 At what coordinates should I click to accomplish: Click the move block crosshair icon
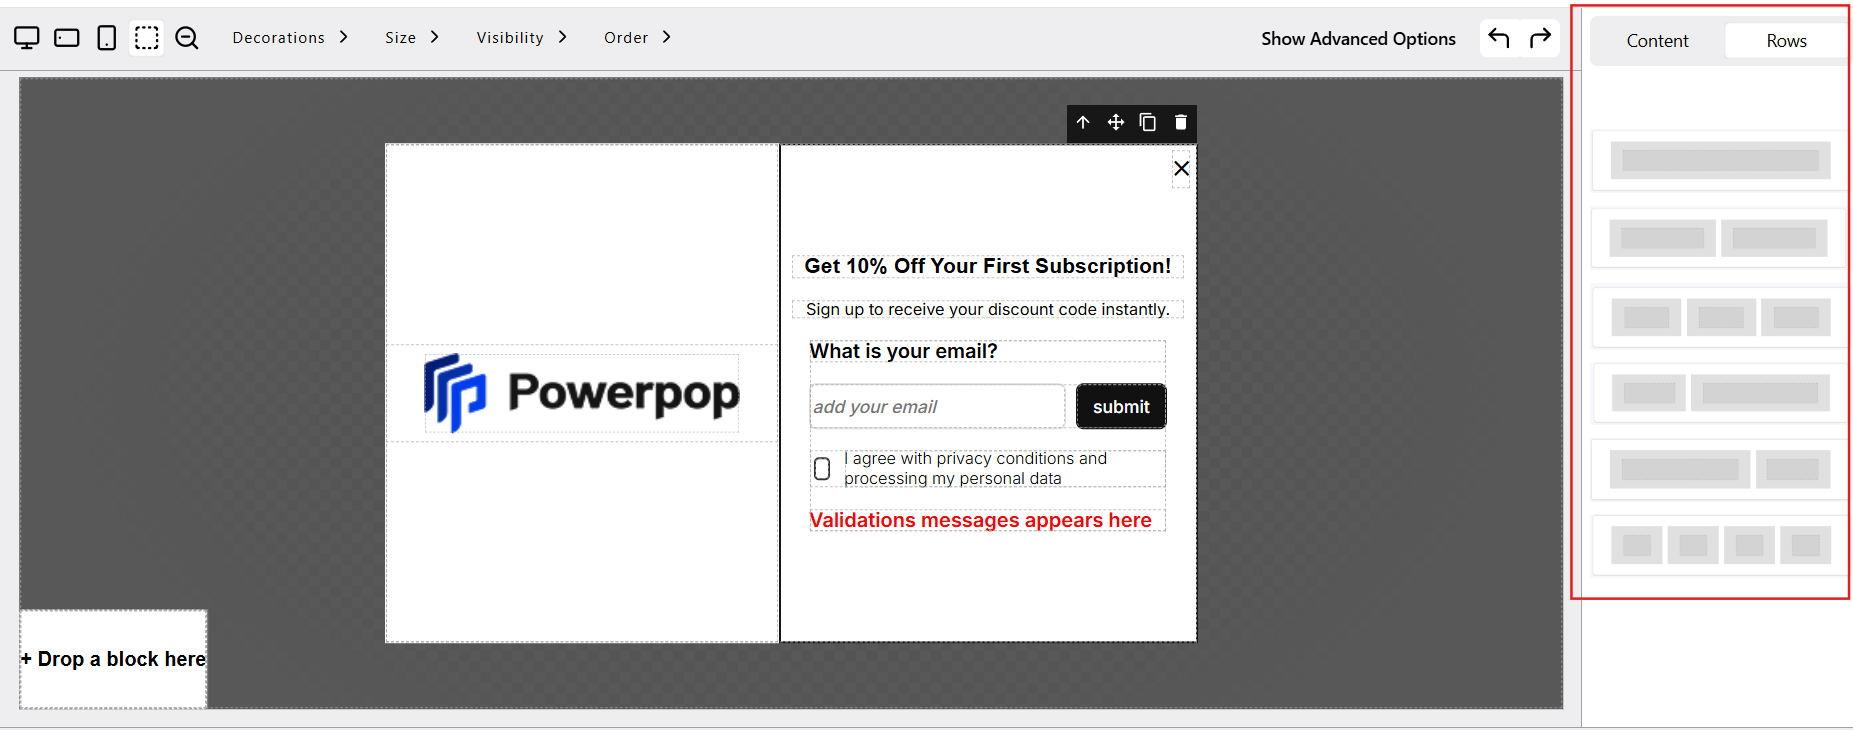pos(1116,122)
